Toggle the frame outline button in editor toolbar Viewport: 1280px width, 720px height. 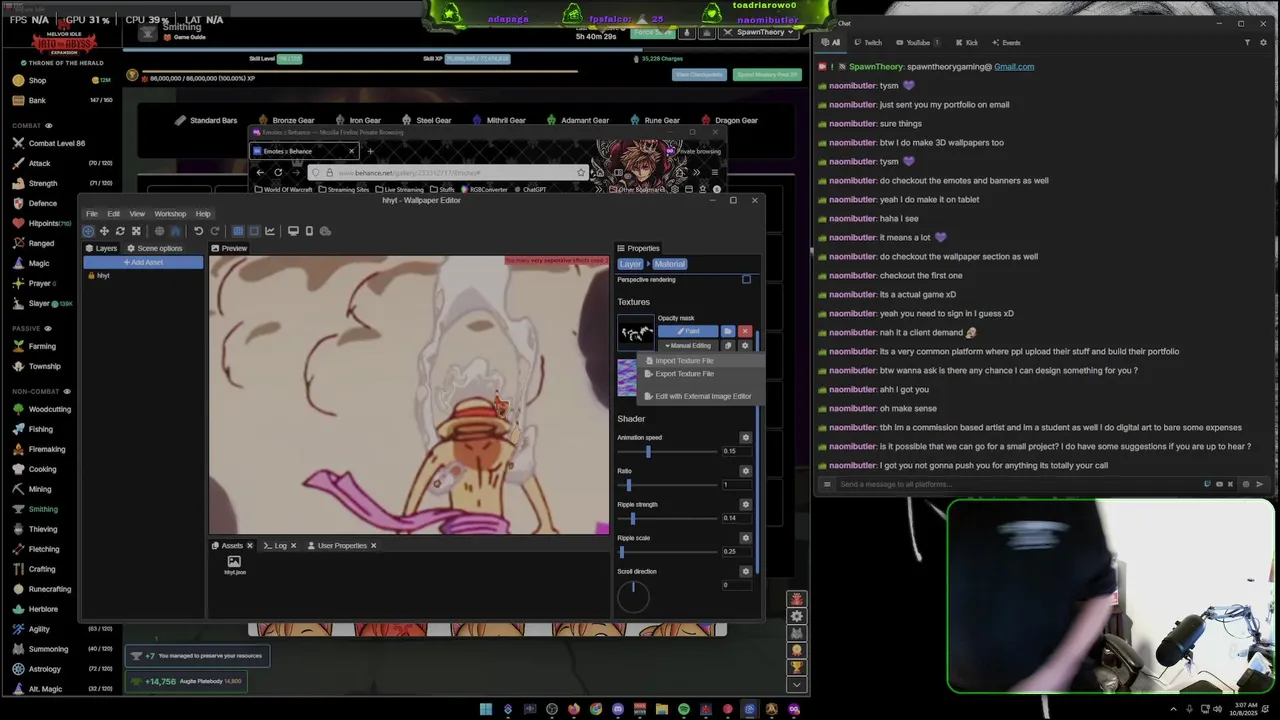click(254, 231)
